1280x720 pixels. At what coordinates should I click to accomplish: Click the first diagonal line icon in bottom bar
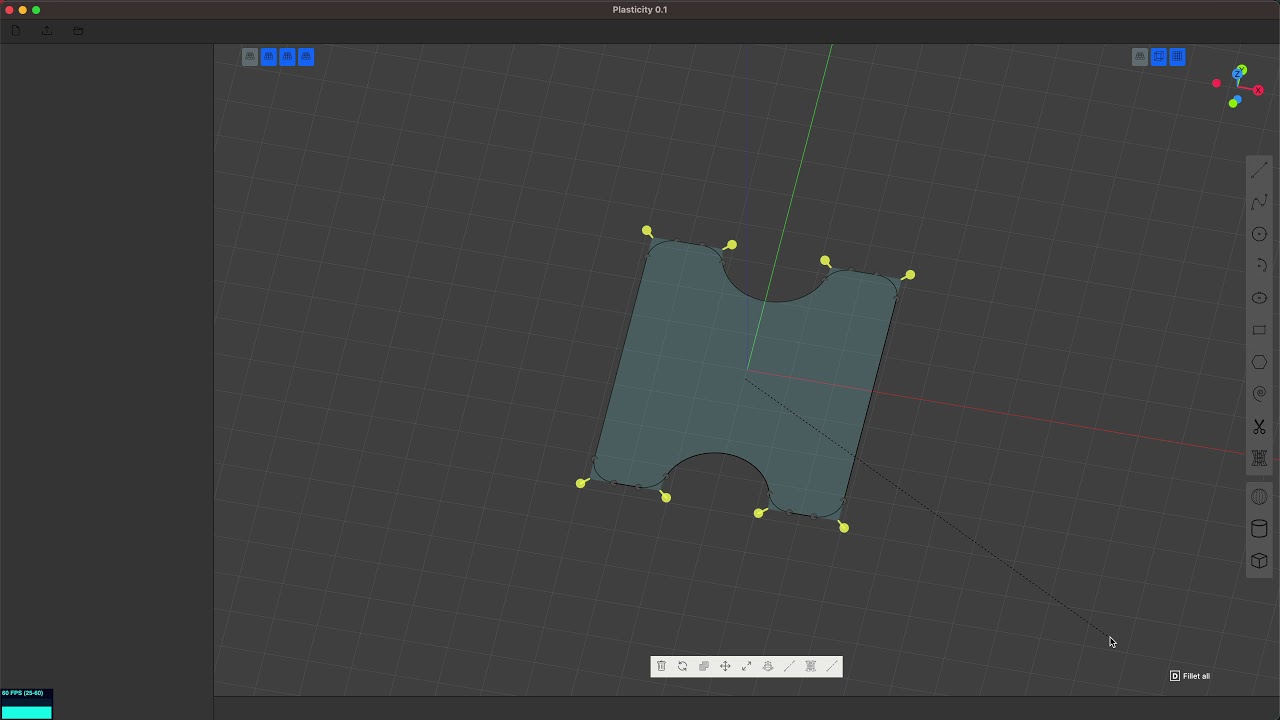pyautogui.click(x=789, y=666)
